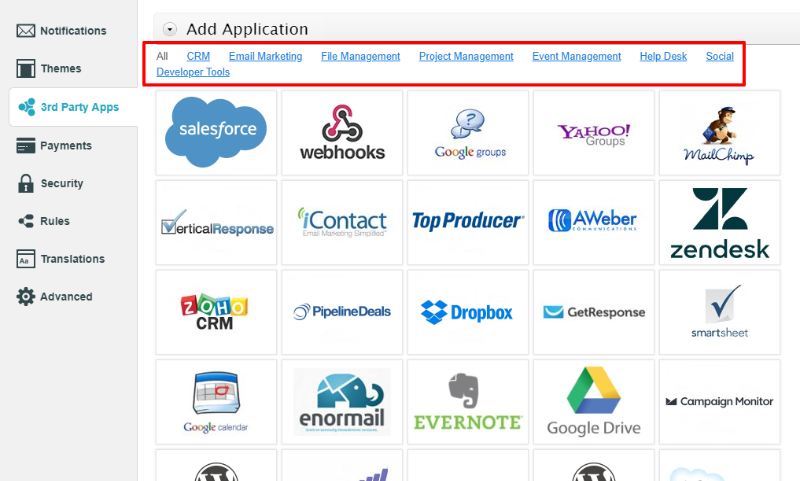Image resolution: width=800 pixels, height=481 pixels.
Task: Pick the Top Producer tile
Action: pos(468,222)
